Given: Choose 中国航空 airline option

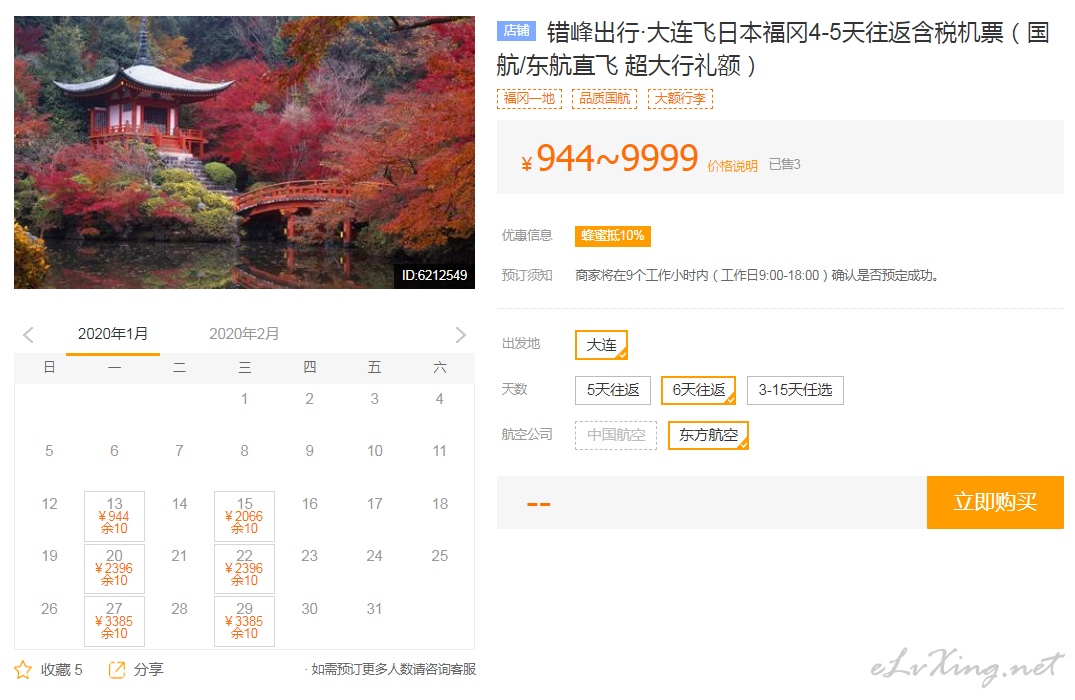Looking at the screenshot, I should click(616, 435).
